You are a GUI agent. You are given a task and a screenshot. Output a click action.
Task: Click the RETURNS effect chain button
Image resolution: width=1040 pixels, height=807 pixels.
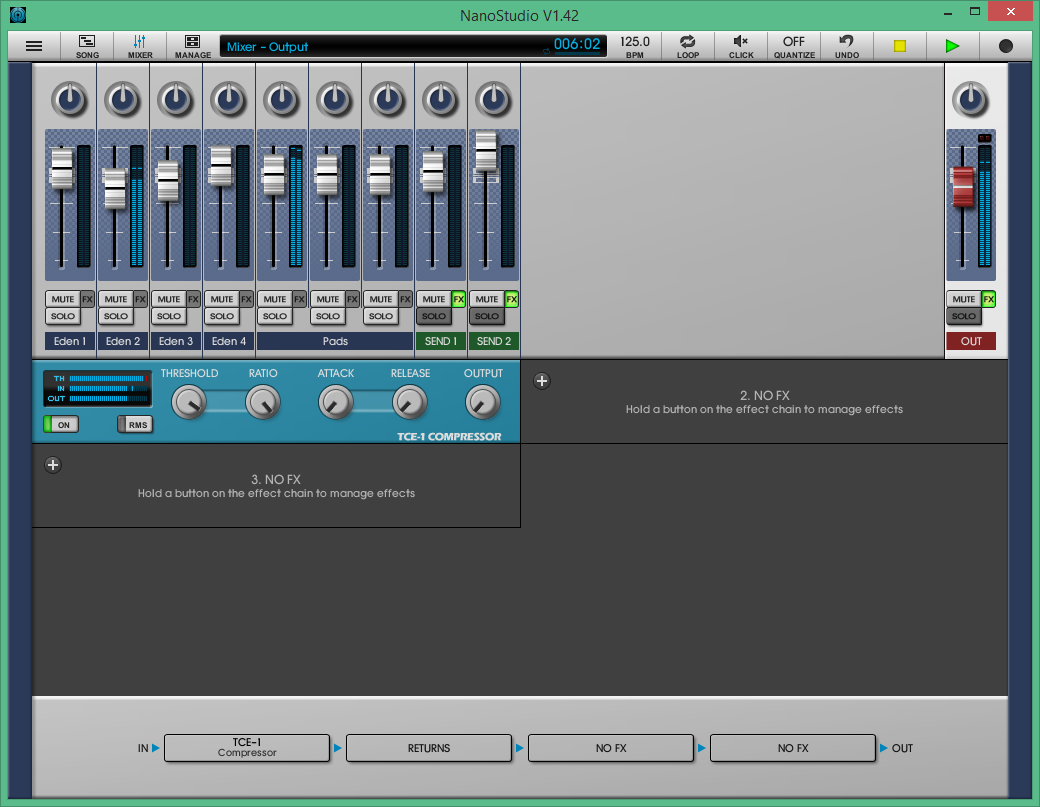coord(429,748)
